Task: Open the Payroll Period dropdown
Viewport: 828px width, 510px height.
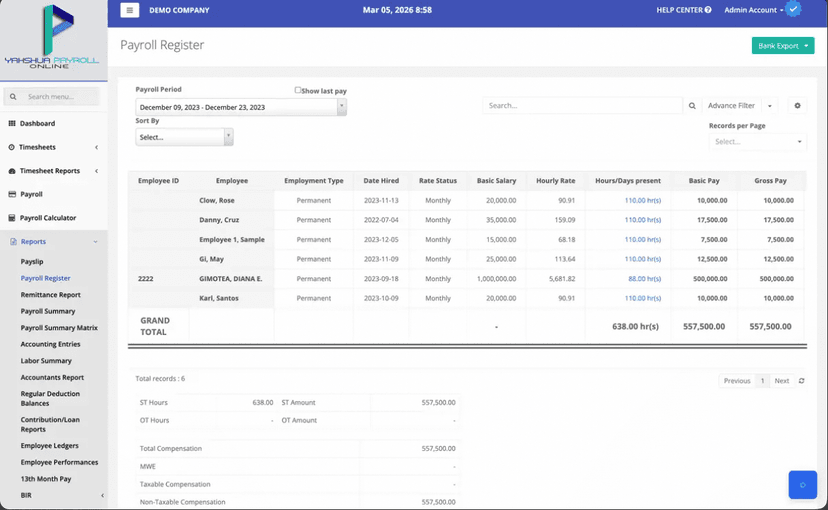Action: pos(241,107)
